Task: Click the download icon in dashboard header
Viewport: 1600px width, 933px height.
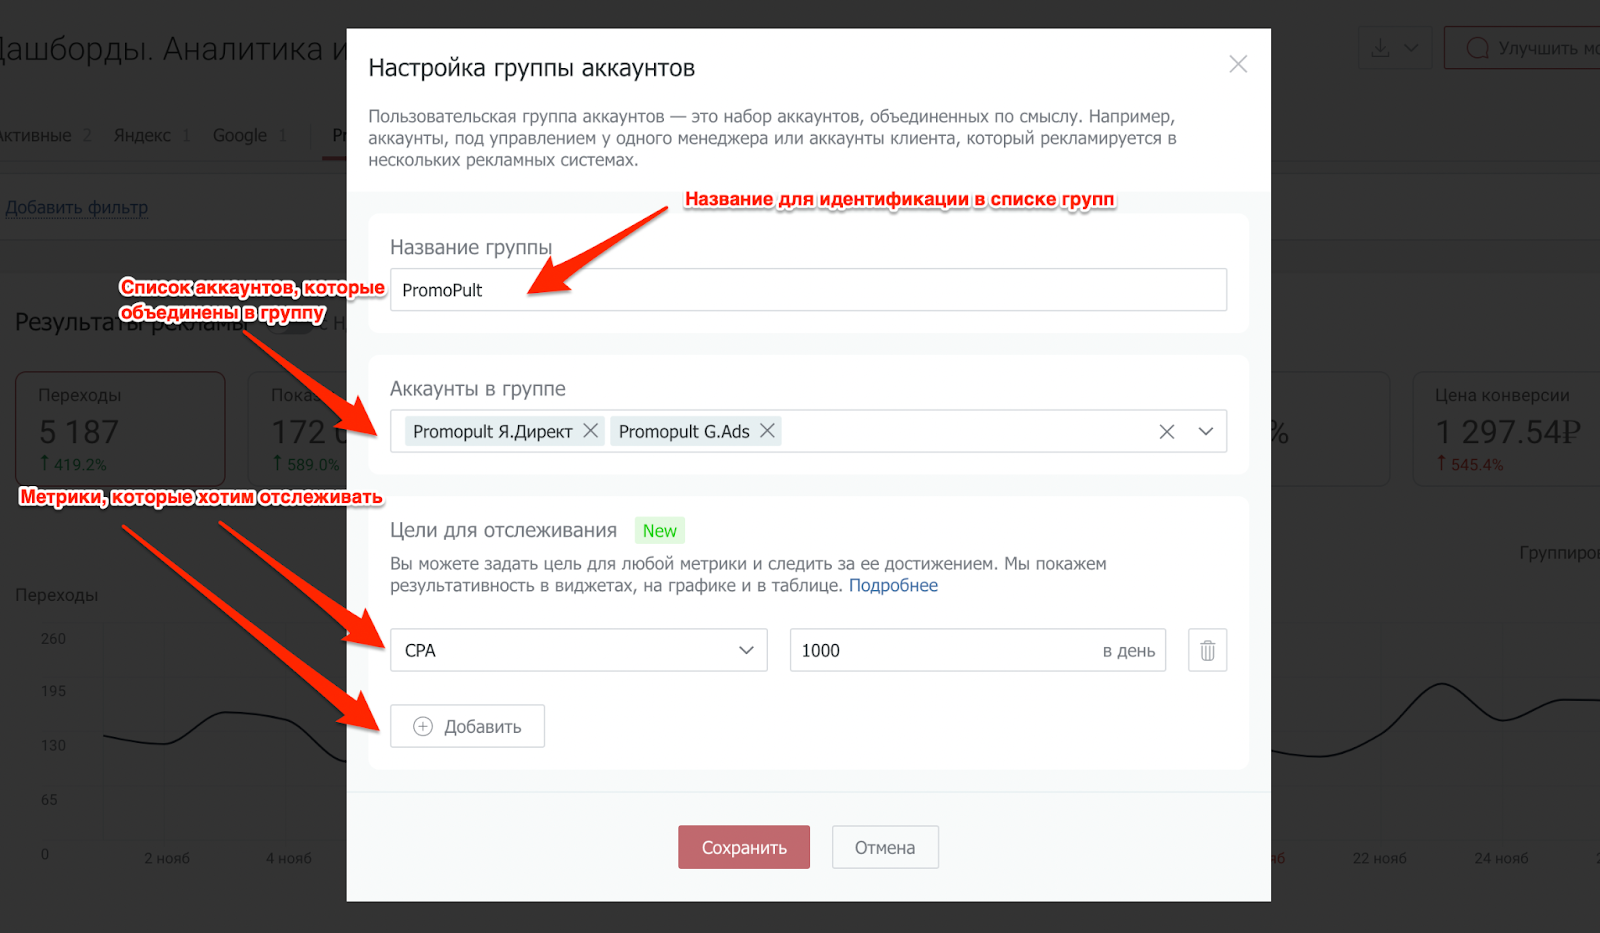Action: click(1380, 48)
